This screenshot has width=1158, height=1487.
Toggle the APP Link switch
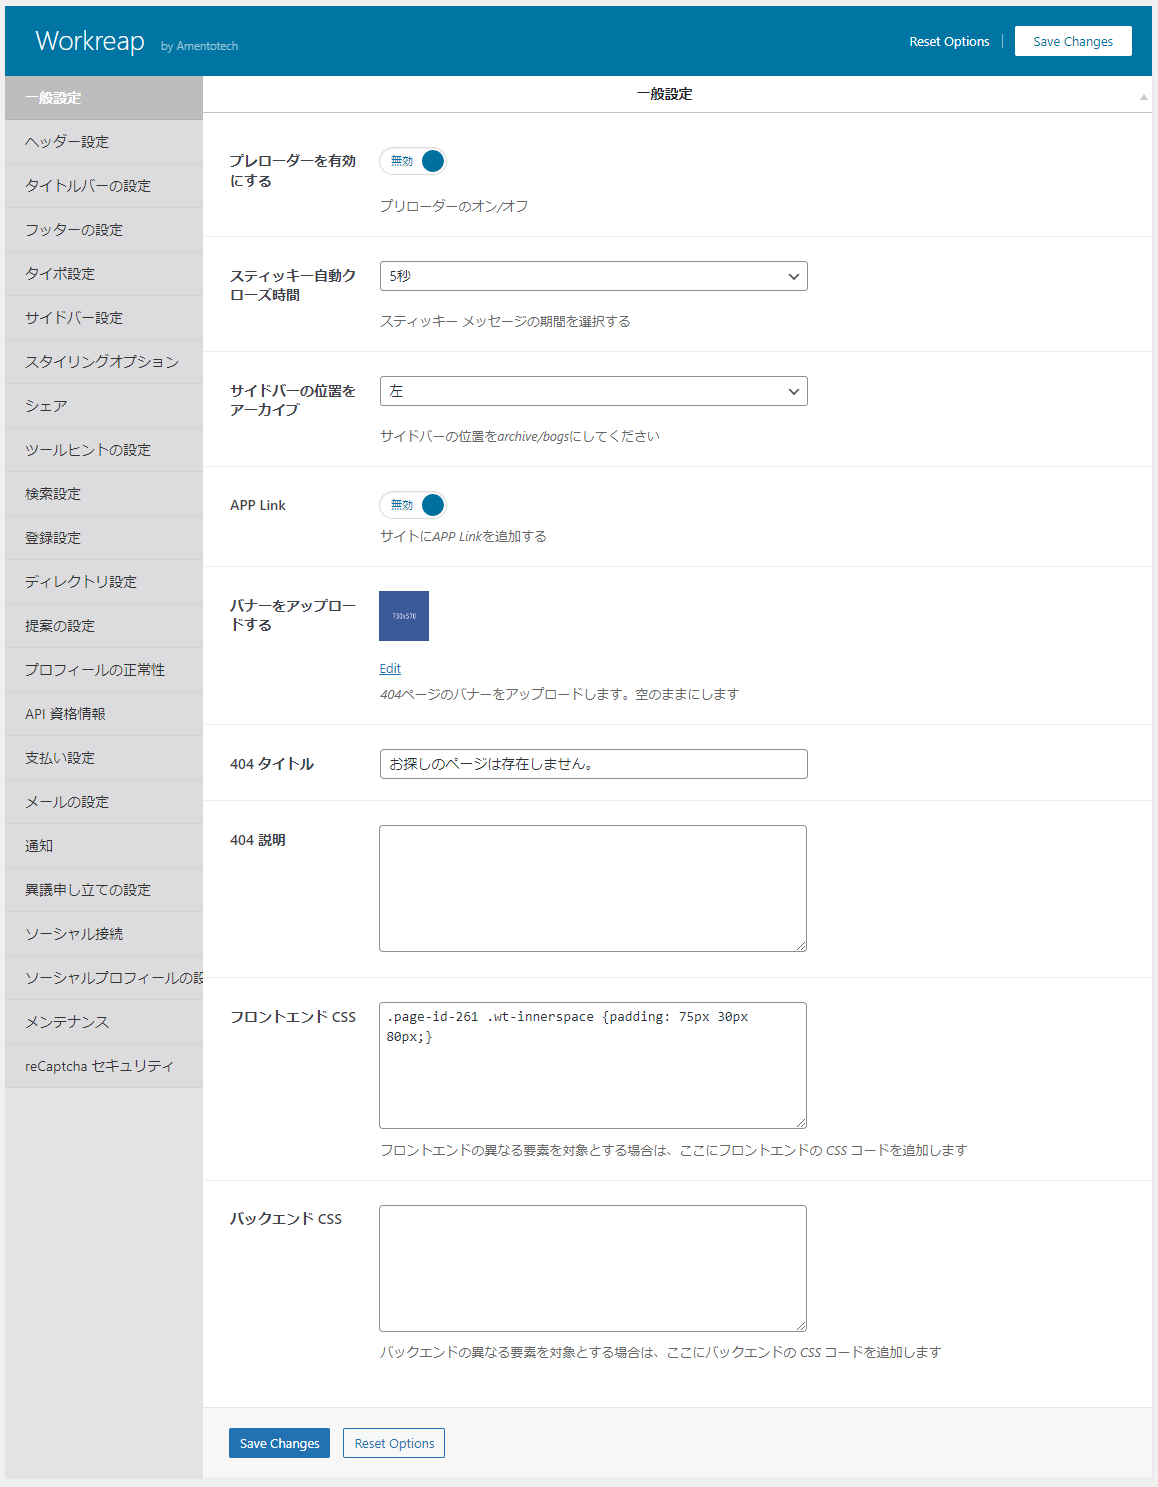point(413,505)
